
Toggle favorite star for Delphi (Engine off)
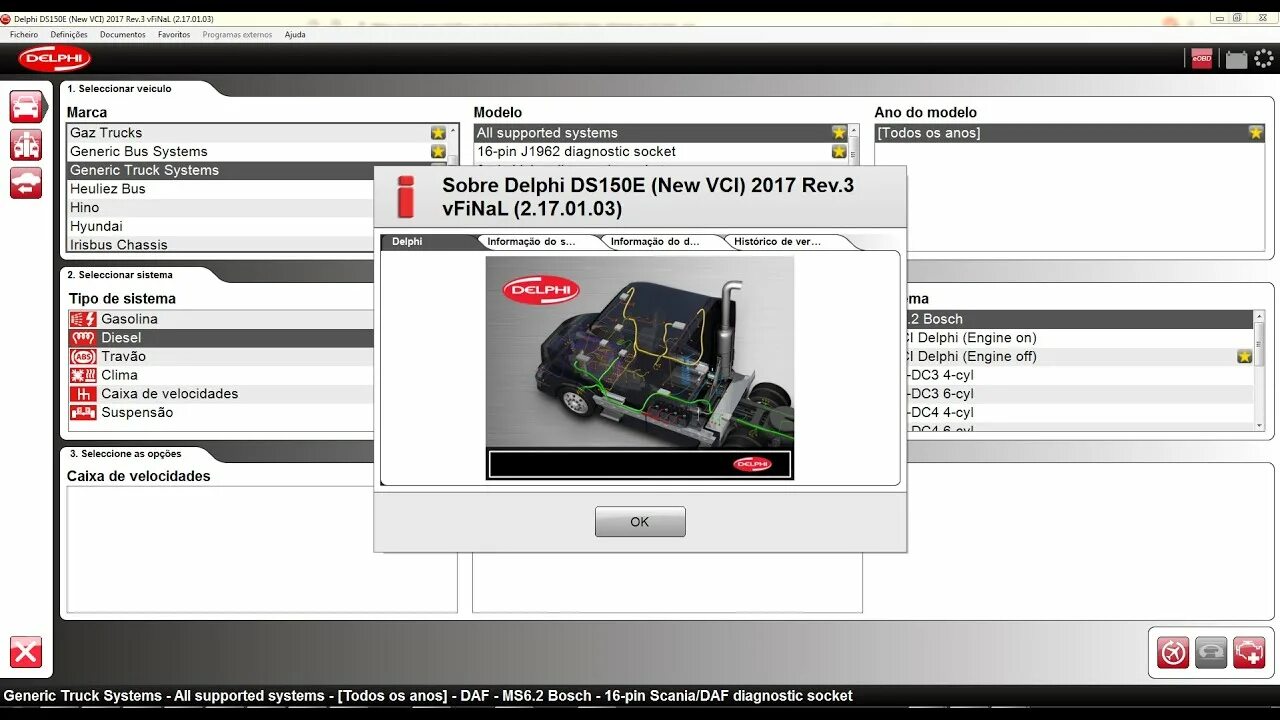coord(1244,357)
